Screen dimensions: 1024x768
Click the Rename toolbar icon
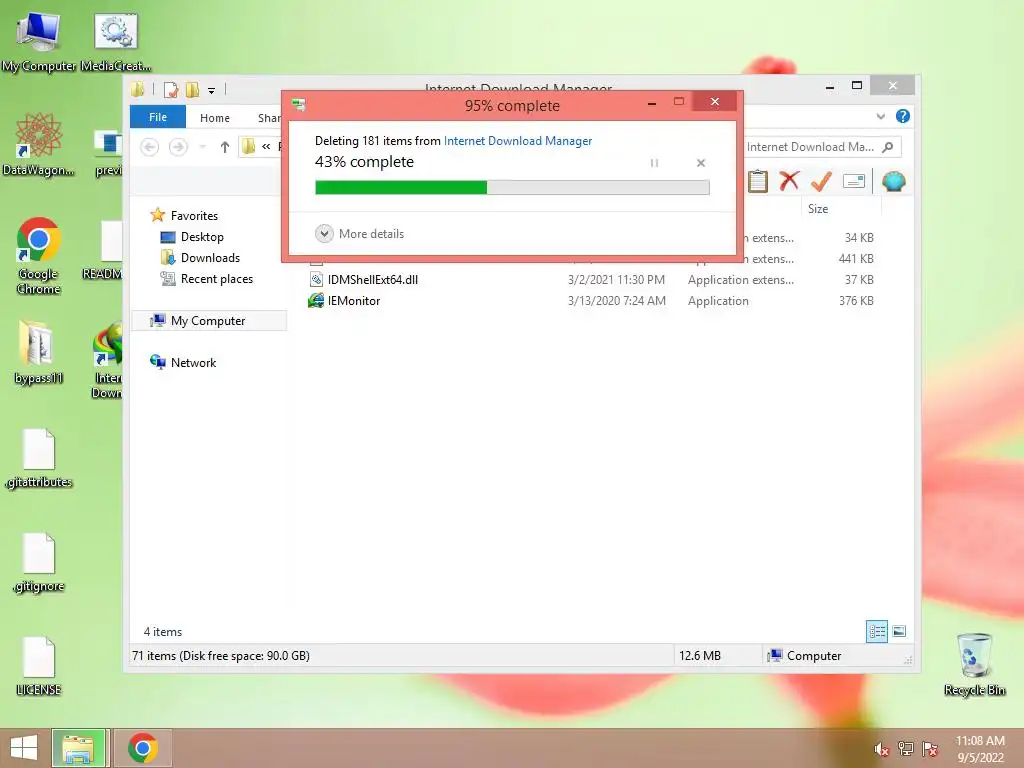[854, 181]
